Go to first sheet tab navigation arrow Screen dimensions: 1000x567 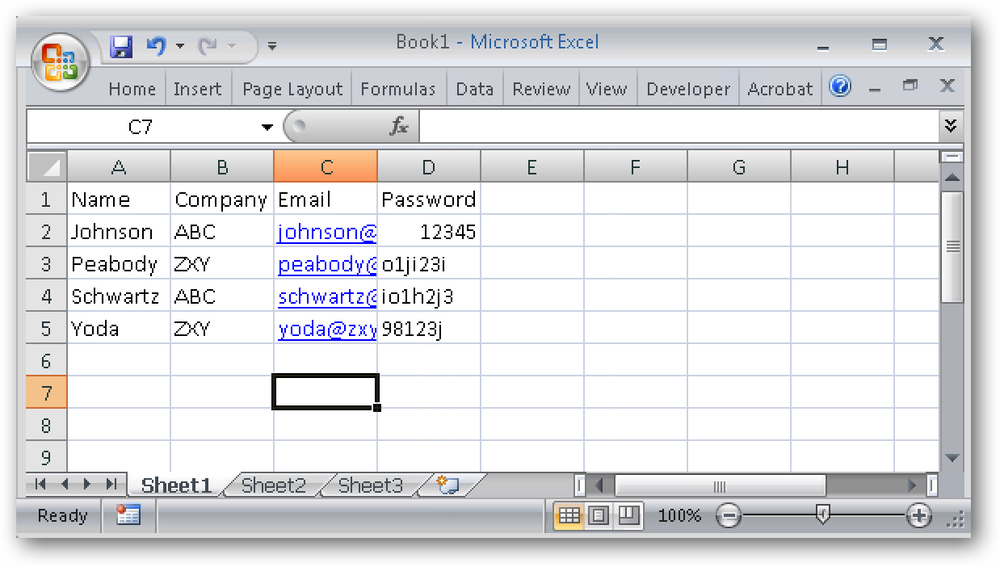click(x=40, y=484)
